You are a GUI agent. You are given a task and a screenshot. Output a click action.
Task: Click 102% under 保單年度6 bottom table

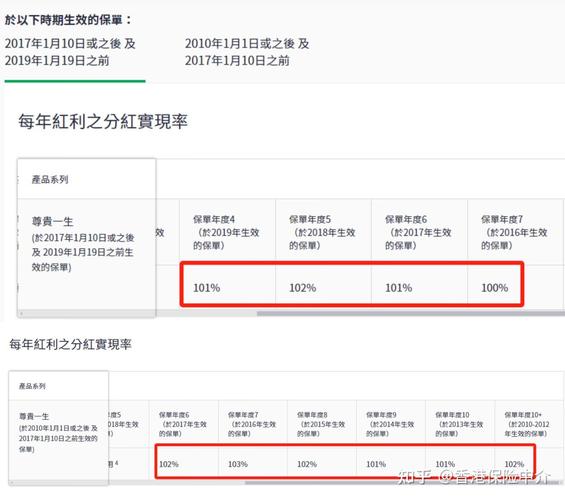pos(169,464)
